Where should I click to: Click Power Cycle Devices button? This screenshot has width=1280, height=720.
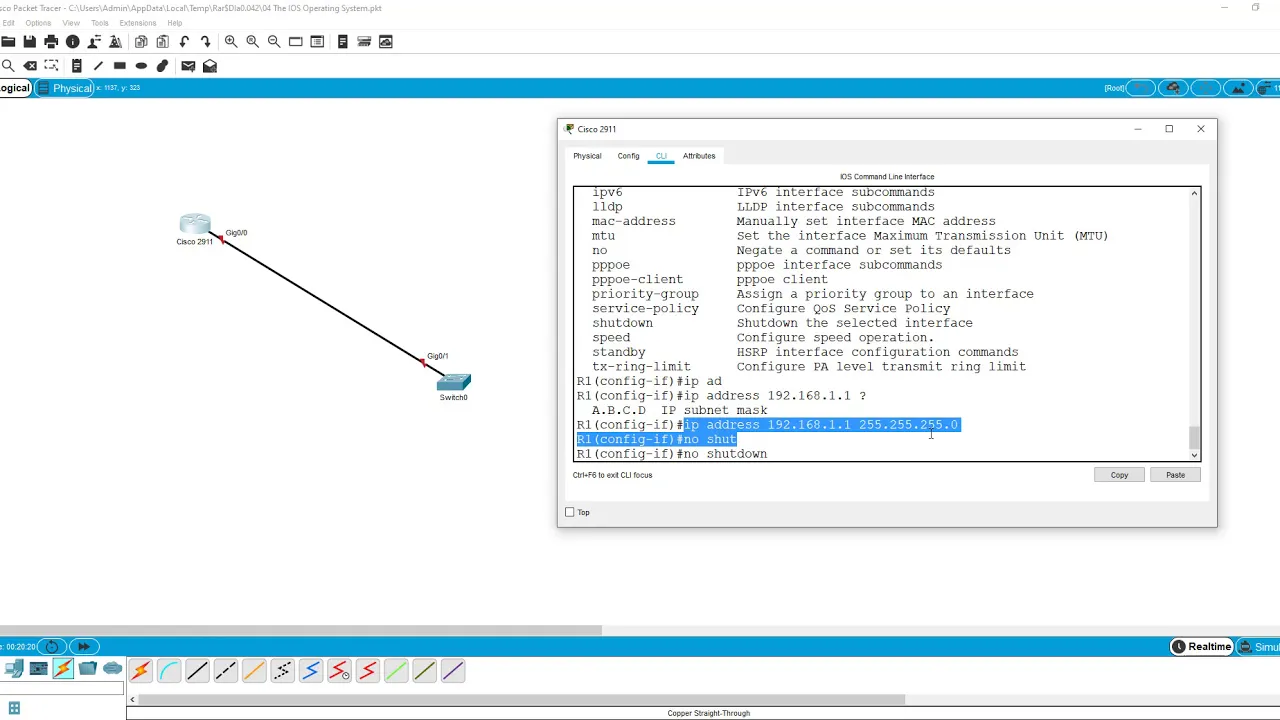click(52, 647)
